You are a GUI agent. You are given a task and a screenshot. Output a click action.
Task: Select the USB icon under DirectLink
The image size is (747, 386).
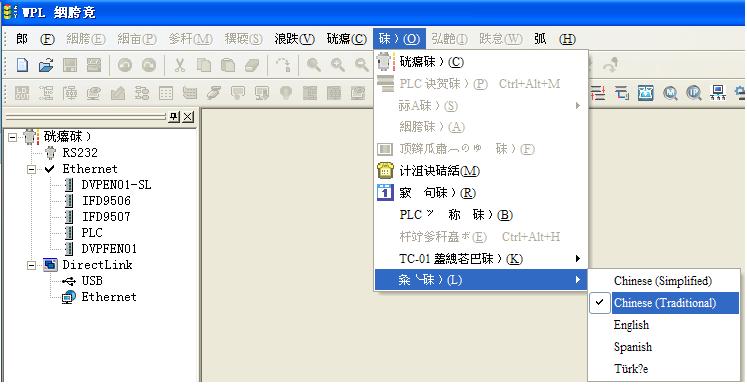click(x=70, y=281)
